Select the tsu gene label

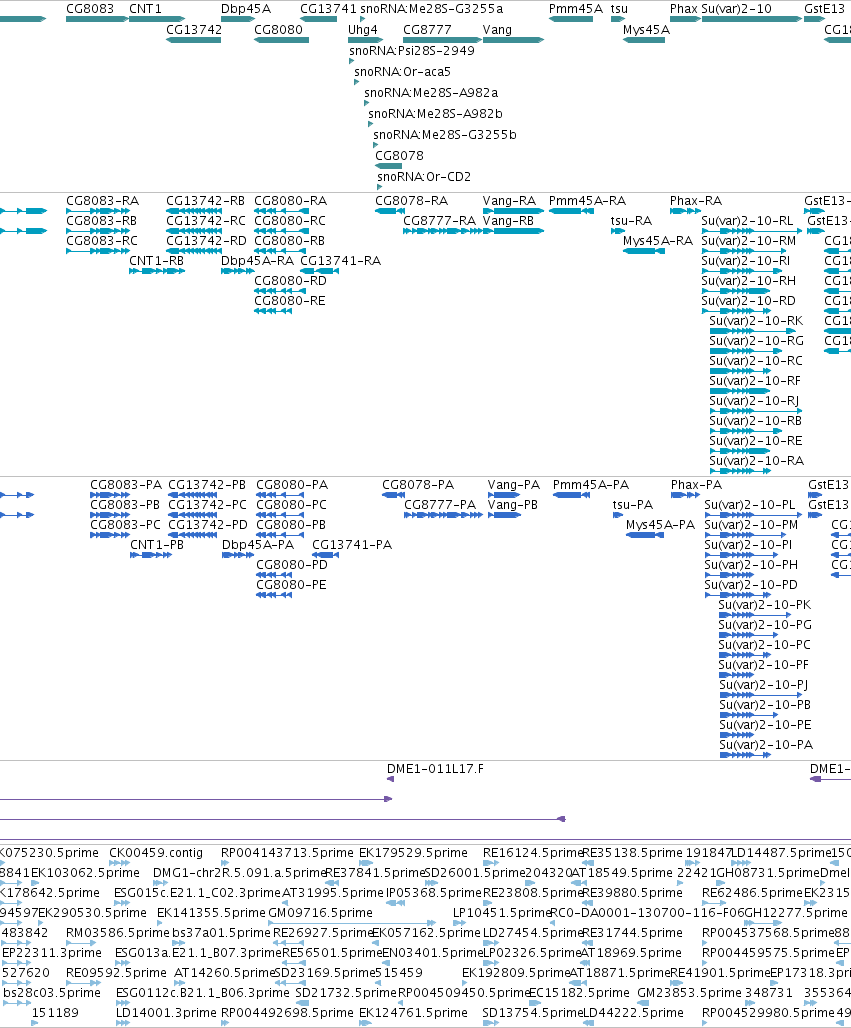[619, 9]
